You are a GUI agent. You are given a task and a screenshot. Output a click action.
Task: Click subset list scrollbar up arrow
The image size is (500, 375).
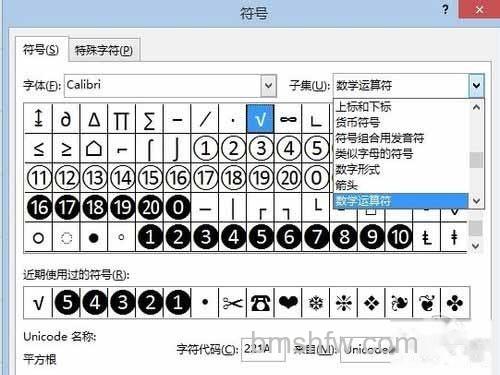476,107
